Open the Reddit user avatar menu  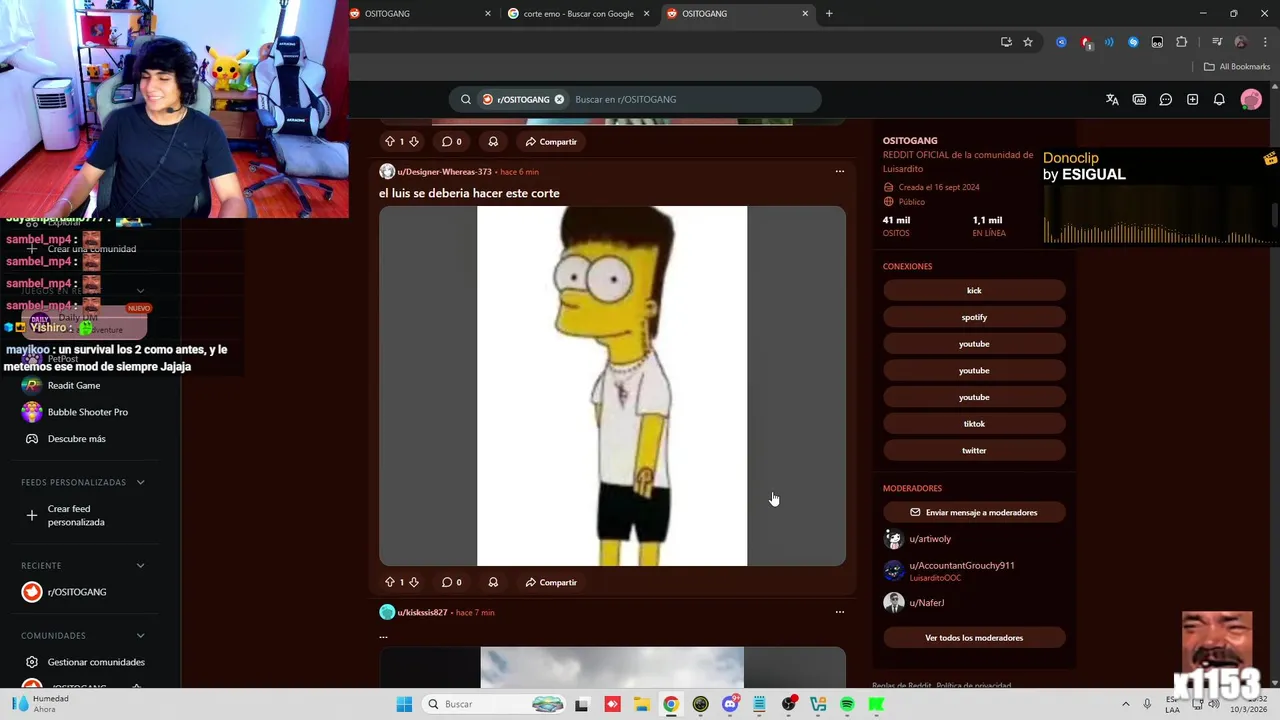[x=1251, y=99]
